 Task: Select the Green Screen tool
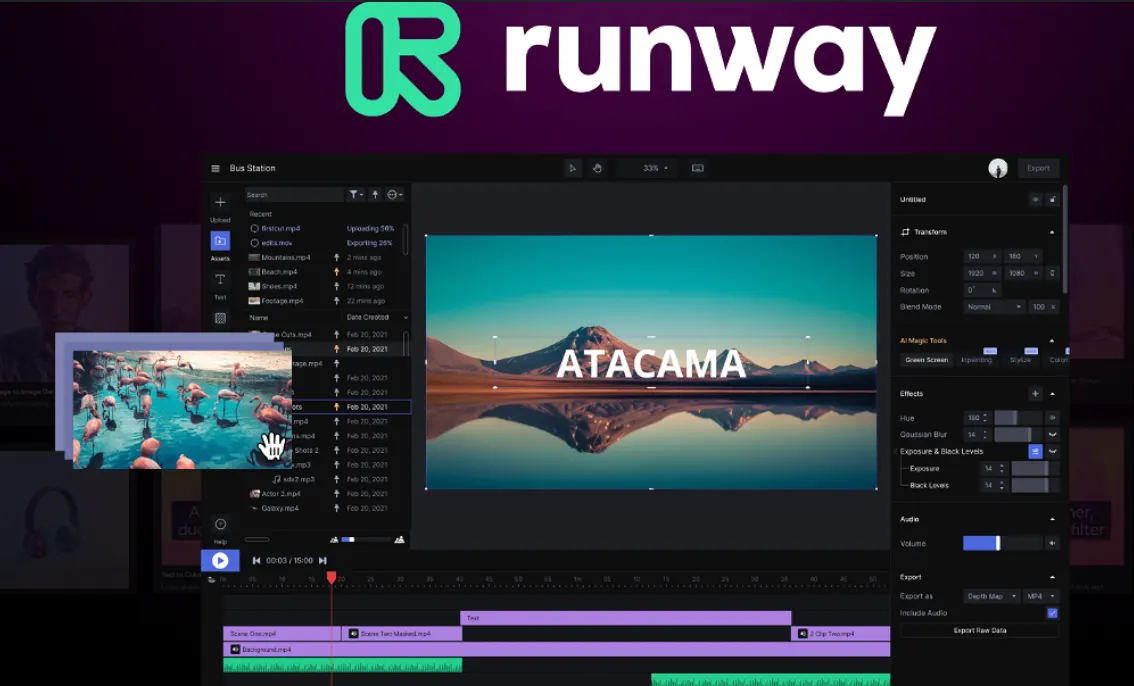pos(926,359)
